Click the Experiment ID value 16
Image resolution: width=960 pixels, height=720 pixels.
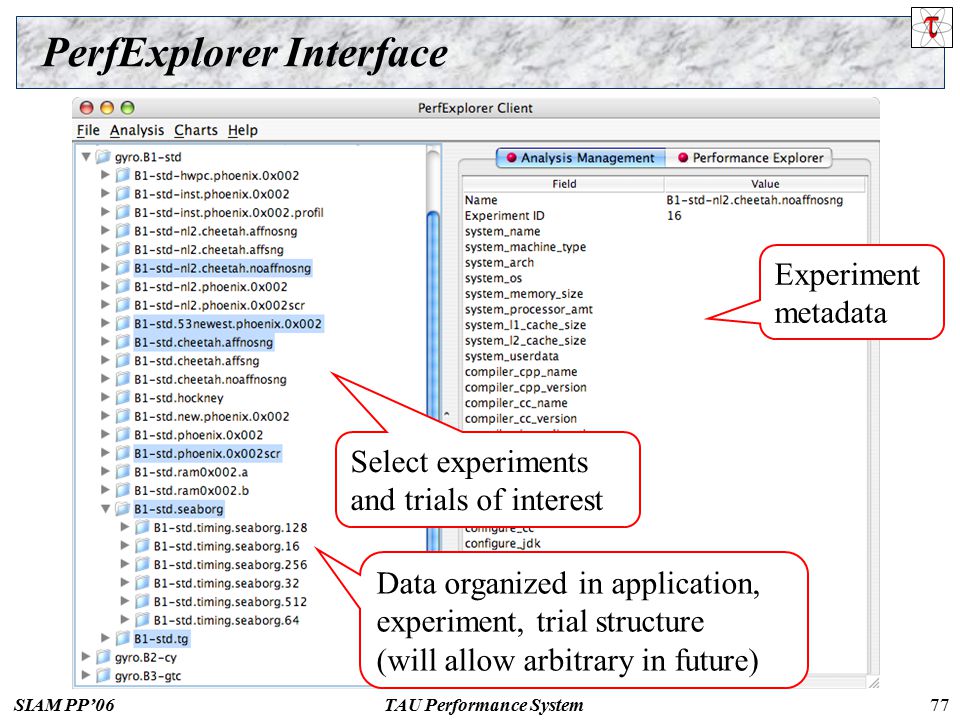coord(674,216)
